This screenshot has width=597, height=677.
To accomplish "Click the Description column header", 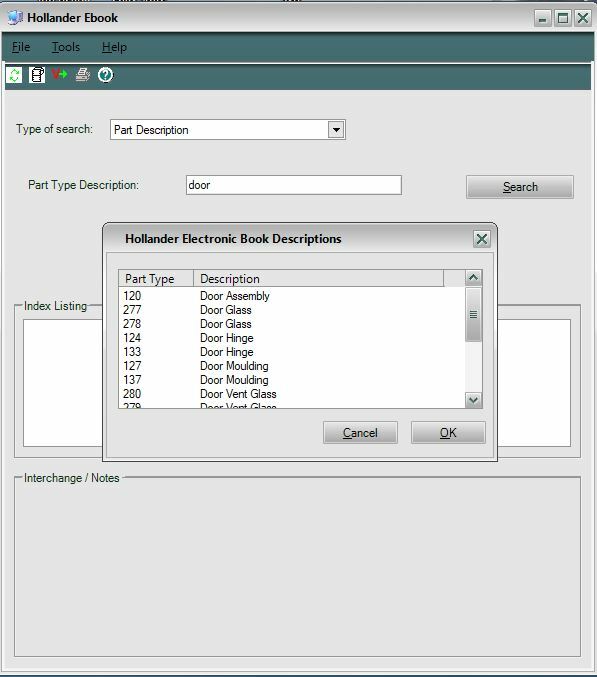I will pos(319,278).
